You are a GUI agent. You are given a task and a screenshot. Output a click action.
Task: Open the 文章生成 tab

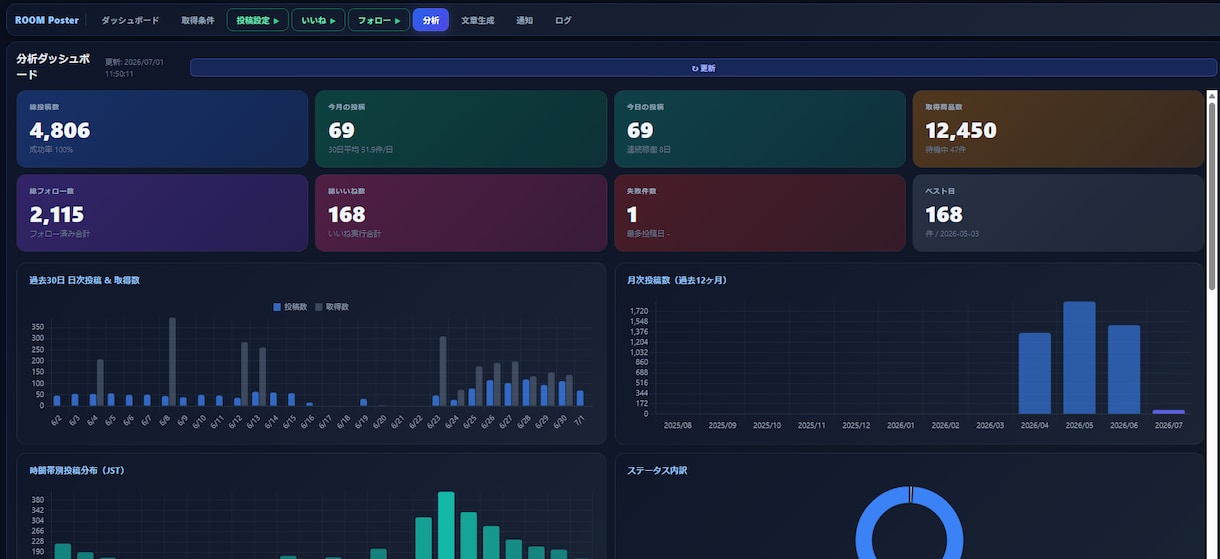tap(478, 20)
